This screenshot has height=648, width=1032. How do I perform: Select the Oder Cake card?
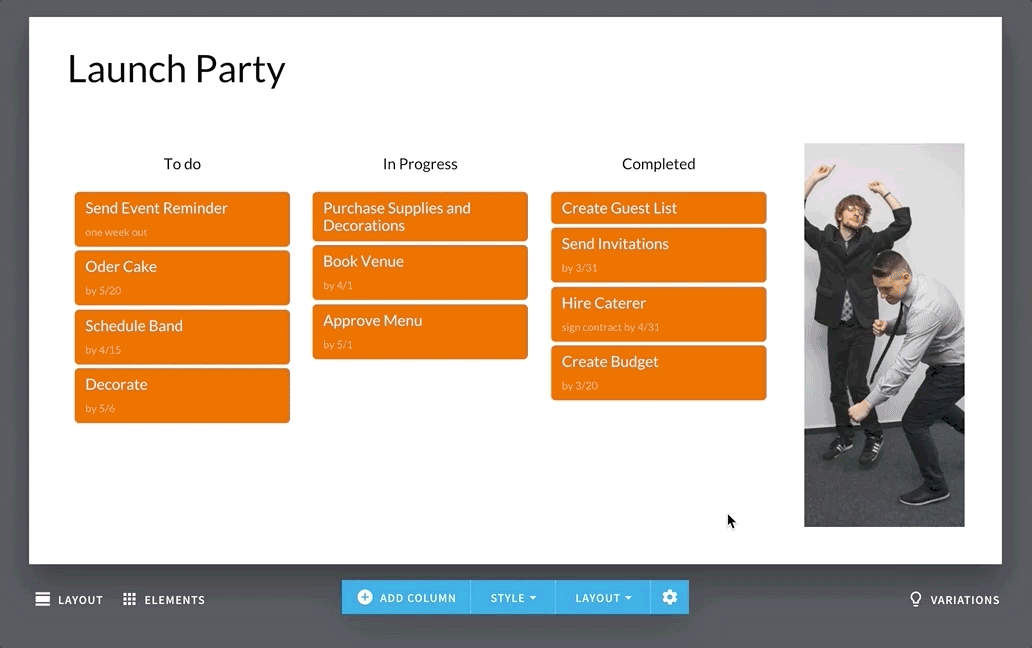click(x=182, y=277)
